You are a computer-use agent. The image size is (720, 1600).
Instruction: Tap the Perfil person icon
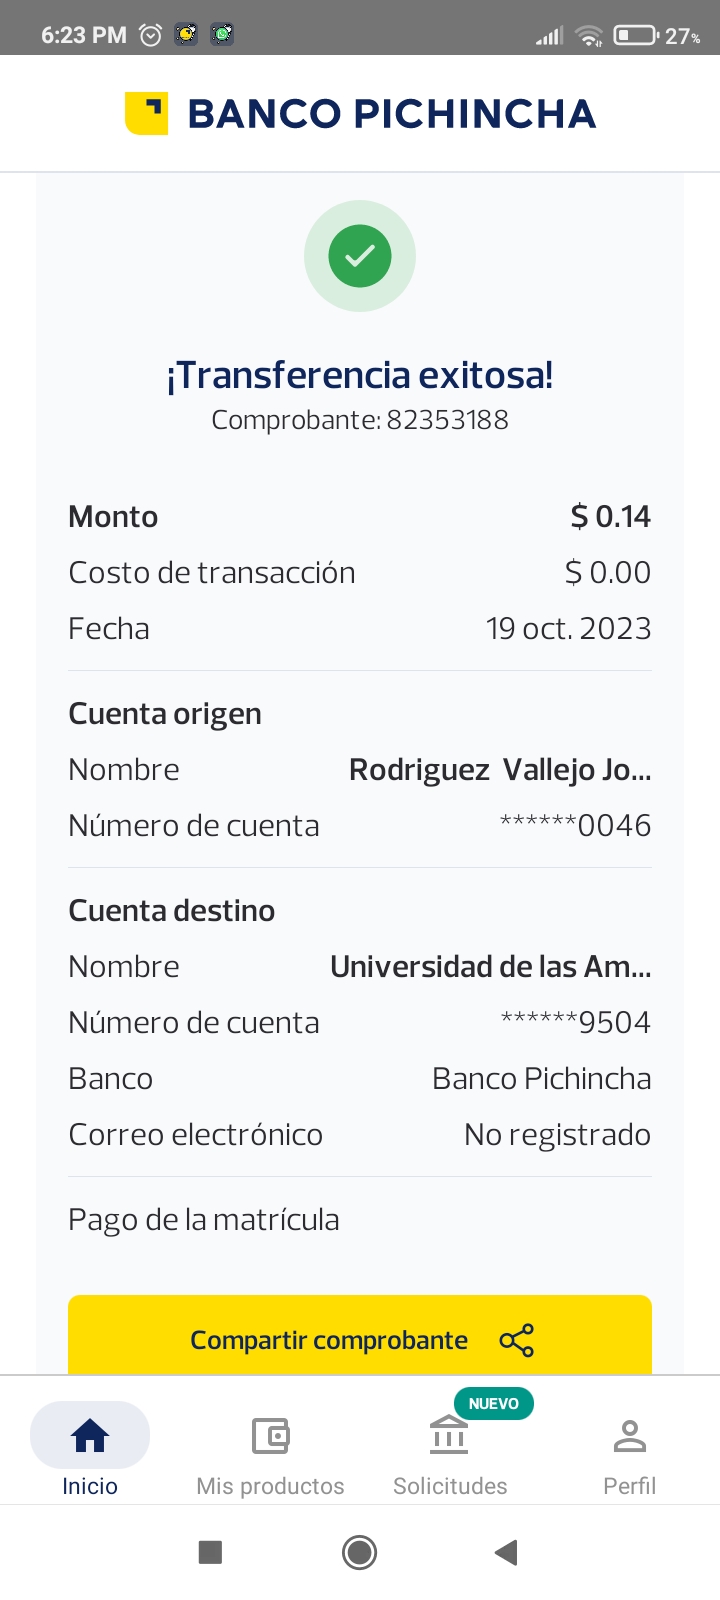click(x=629, y=1436)
